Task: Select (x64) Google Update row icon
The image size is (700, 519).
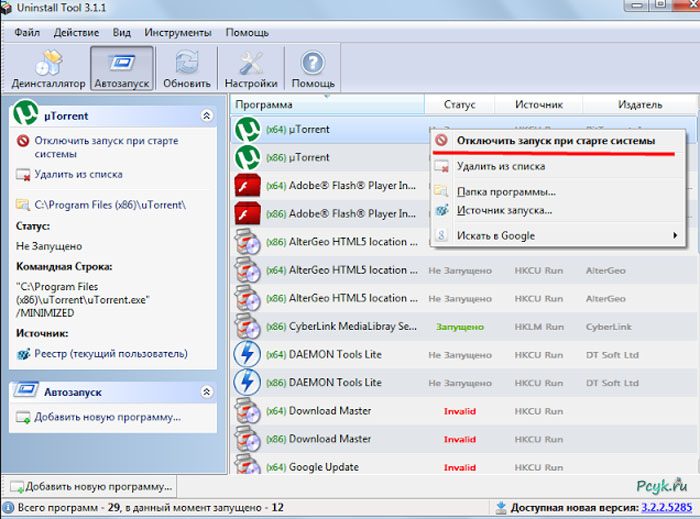Action: click(x=247, y=465)
